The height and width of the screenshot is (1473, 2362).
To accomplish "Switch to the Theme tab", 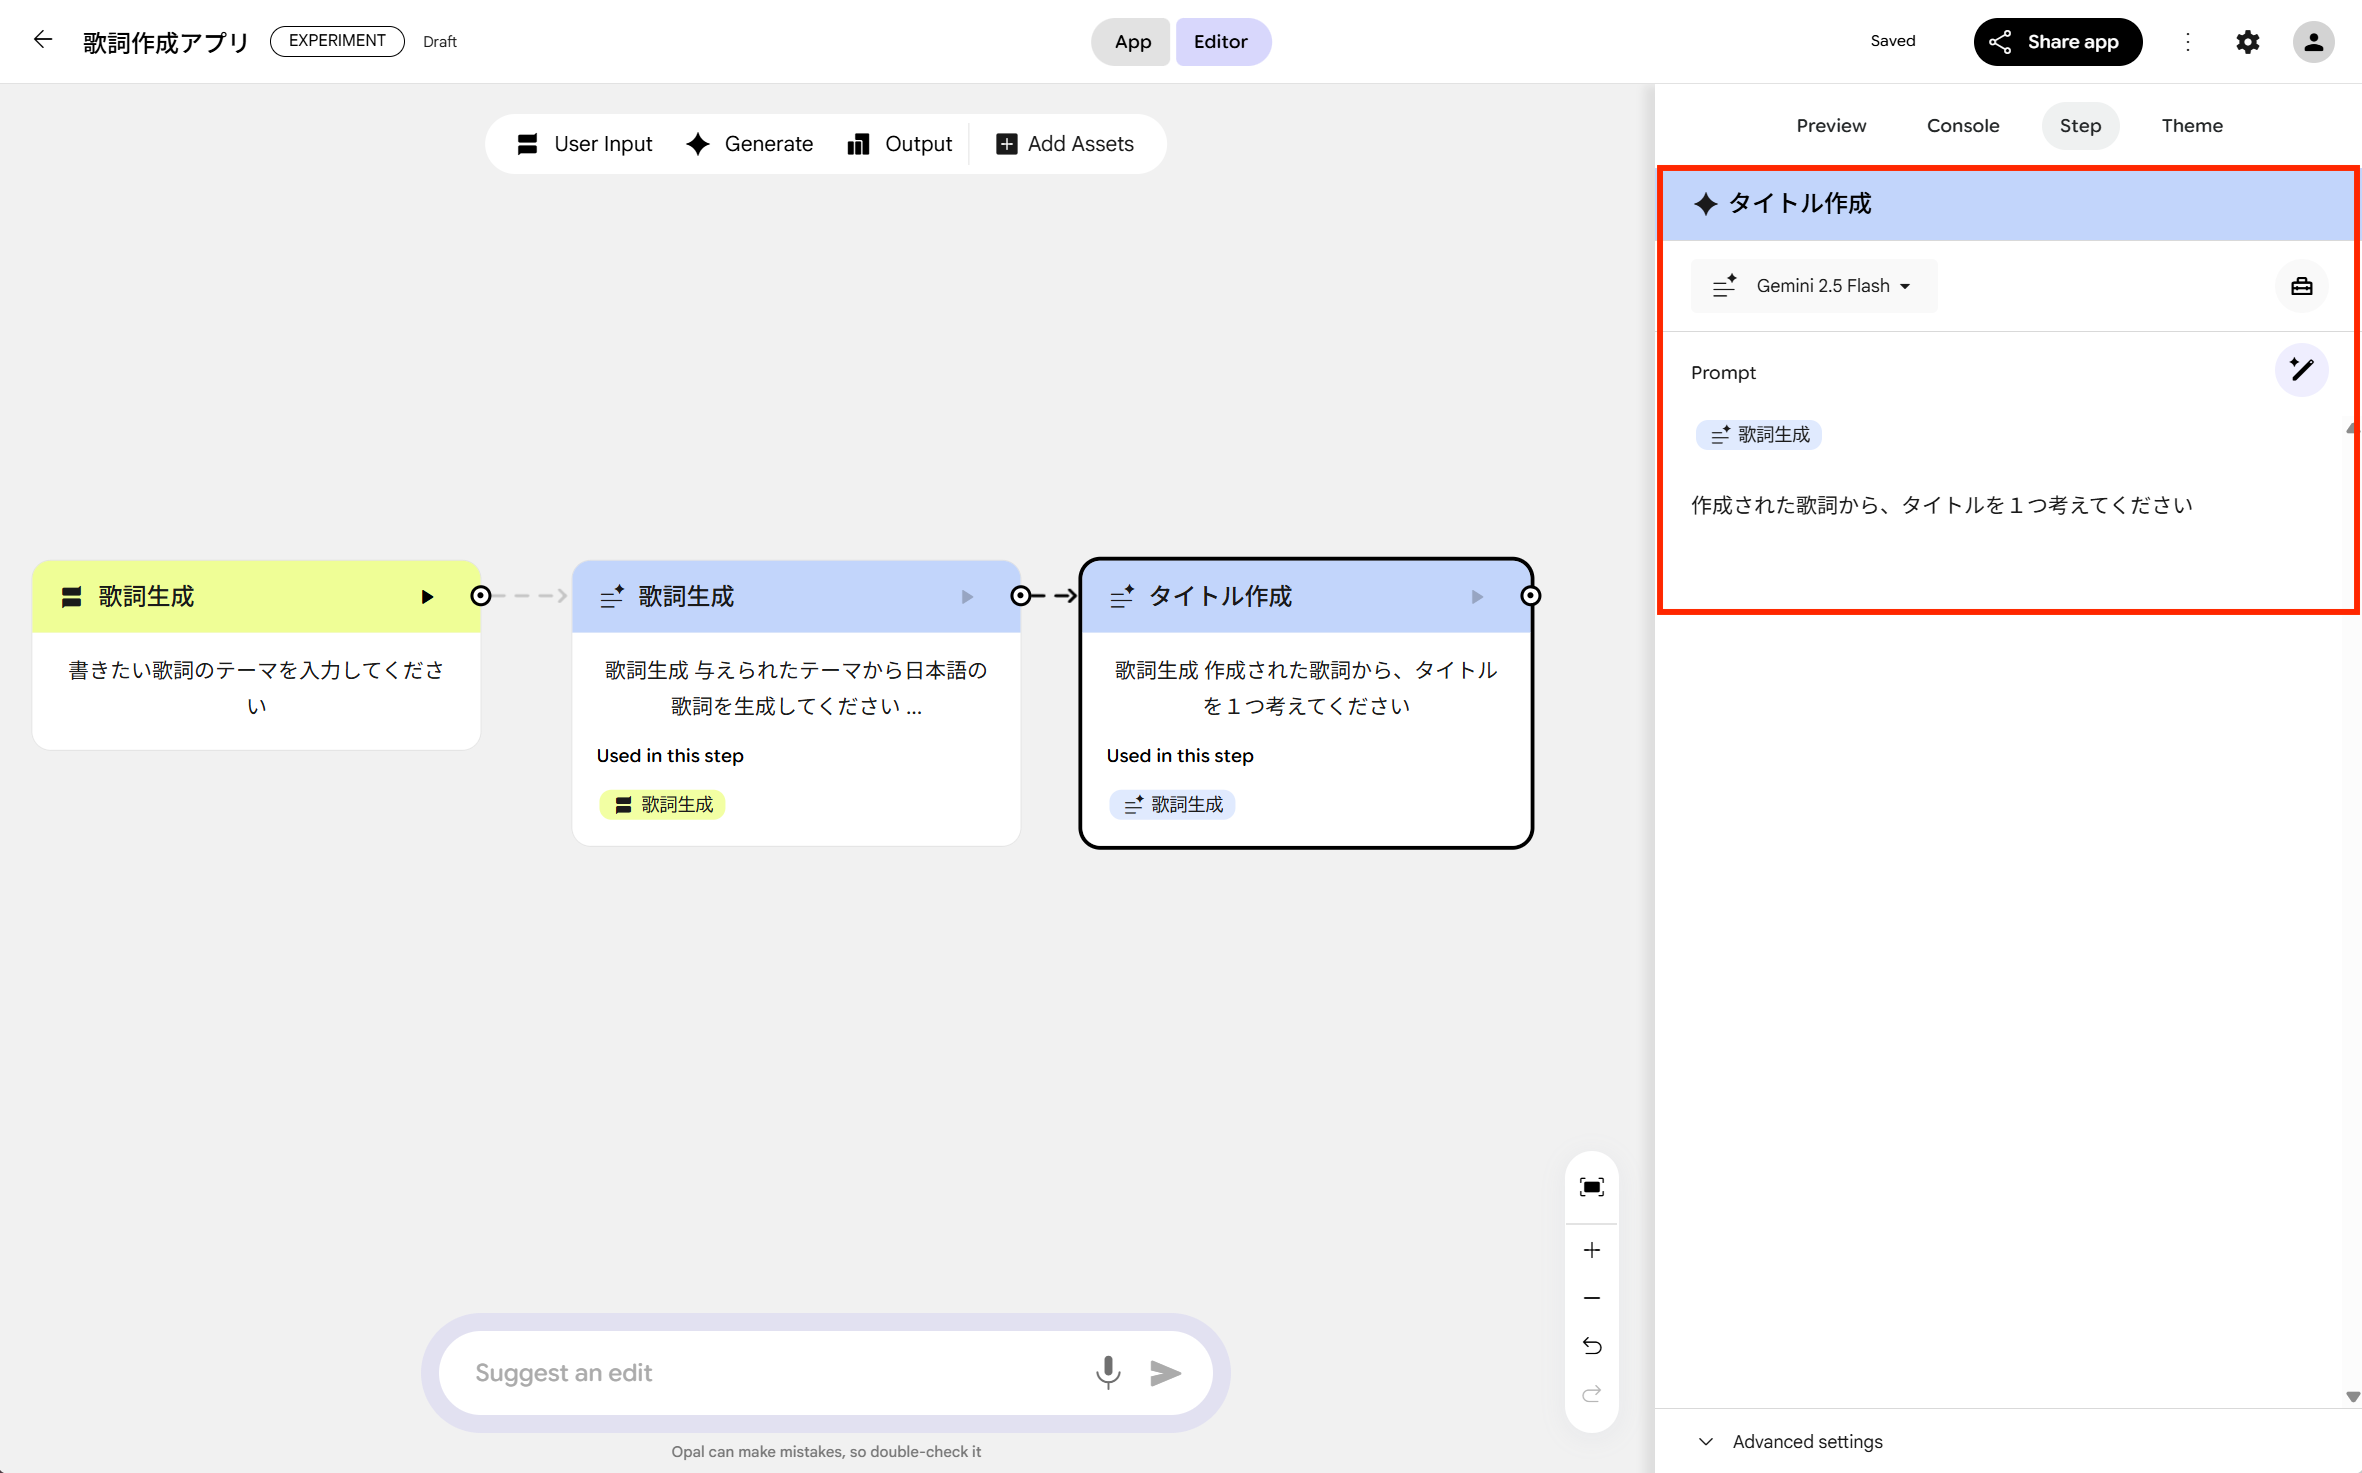I will coord(2191,126).
